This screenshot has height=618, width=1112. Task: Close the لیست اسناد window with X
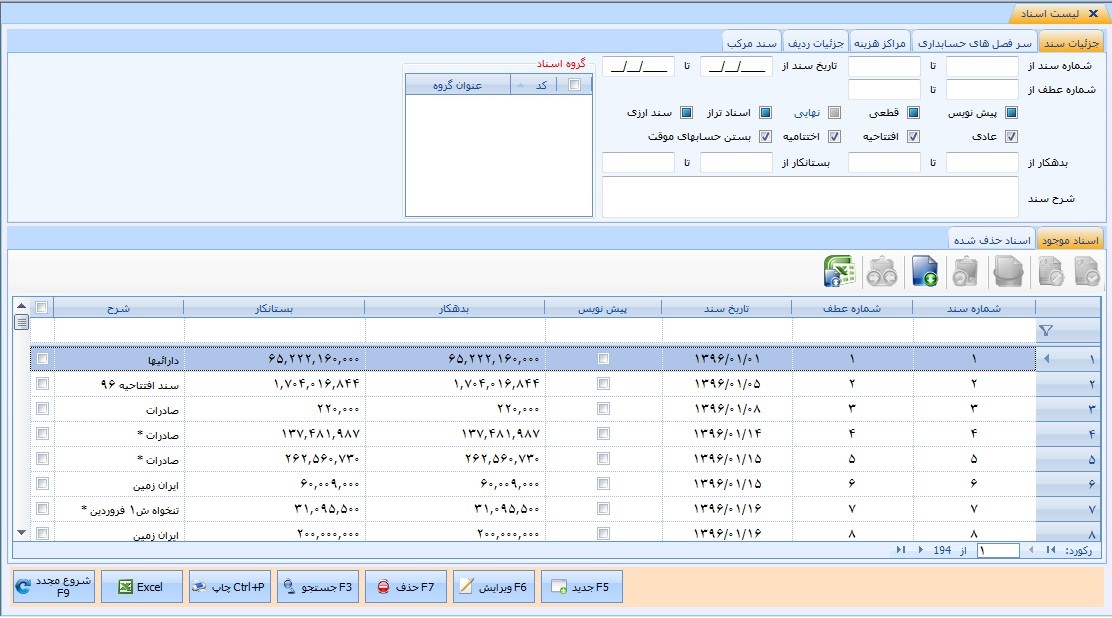tap(1093, 13)
